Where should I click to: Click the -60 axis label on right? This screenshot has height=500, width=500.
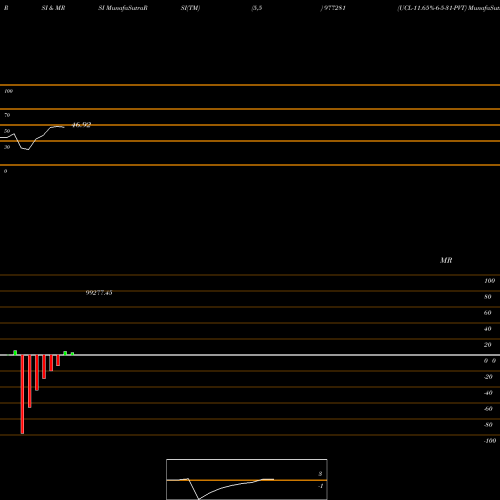(x=488, y=409)
